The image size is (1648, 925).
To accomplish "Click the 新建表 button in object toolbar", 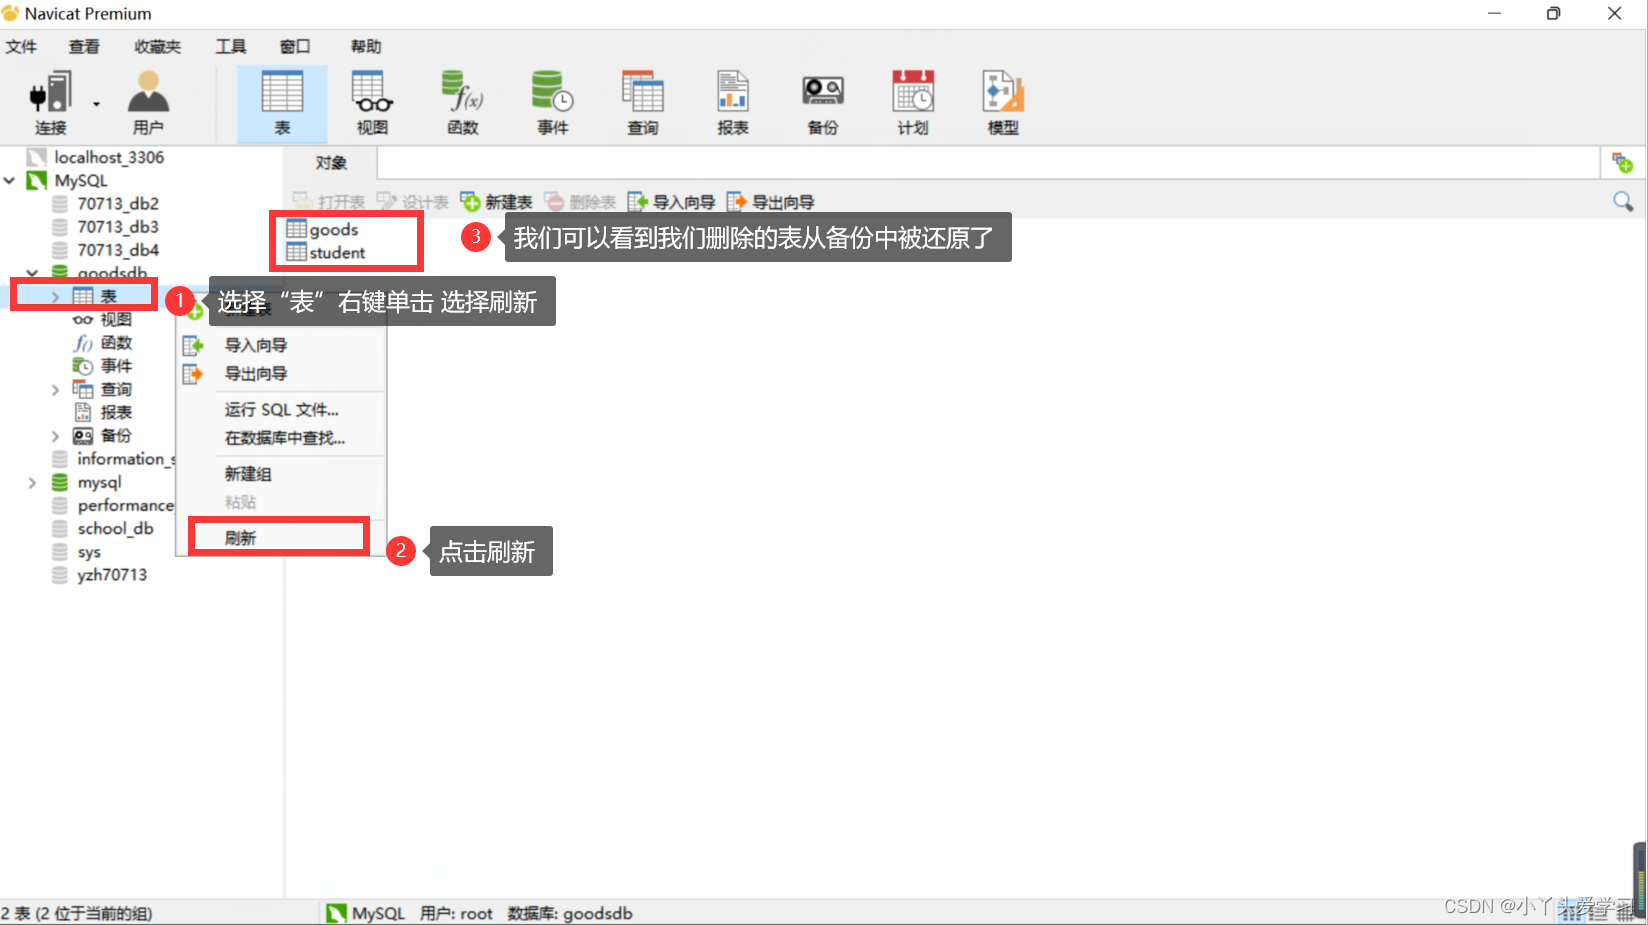I will (496, 202).
